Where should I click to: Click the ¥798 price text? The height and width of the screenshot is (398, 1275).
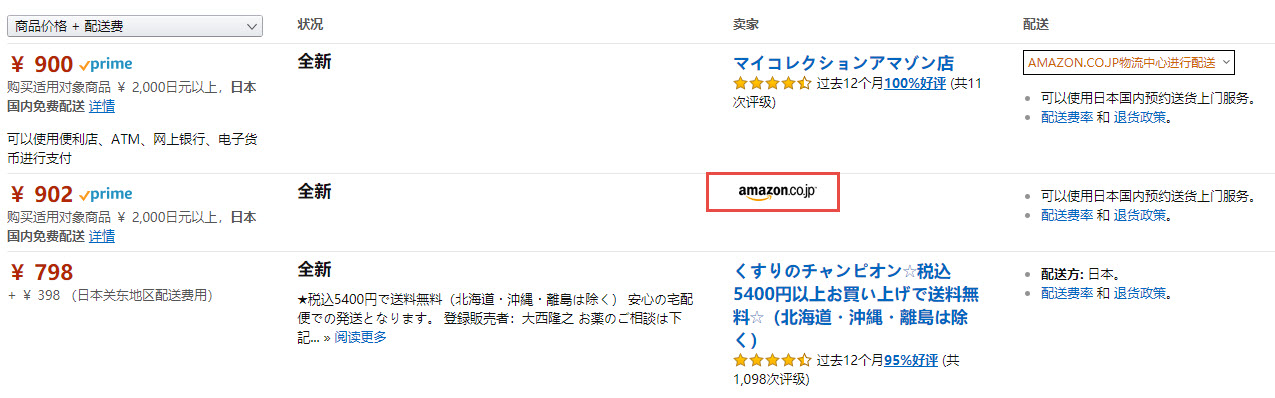pos(41,273)
